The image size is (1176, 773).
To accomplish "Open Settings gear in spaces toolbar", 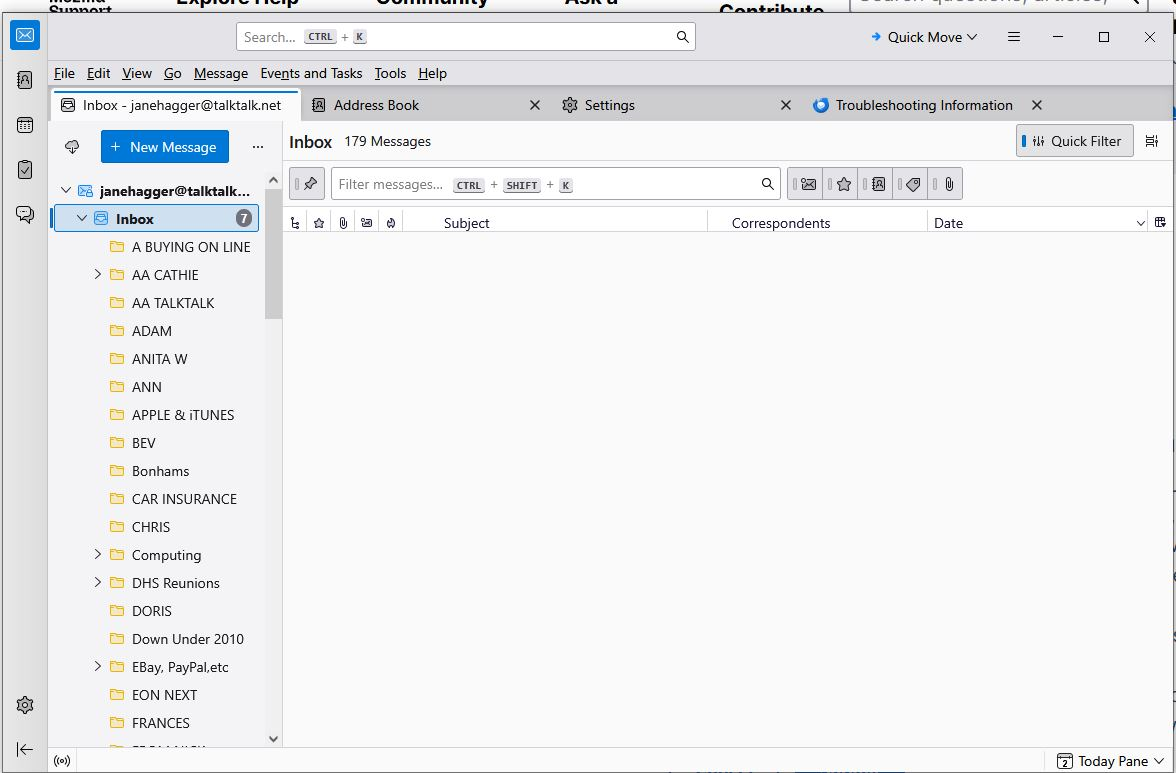I will point(25,705).
